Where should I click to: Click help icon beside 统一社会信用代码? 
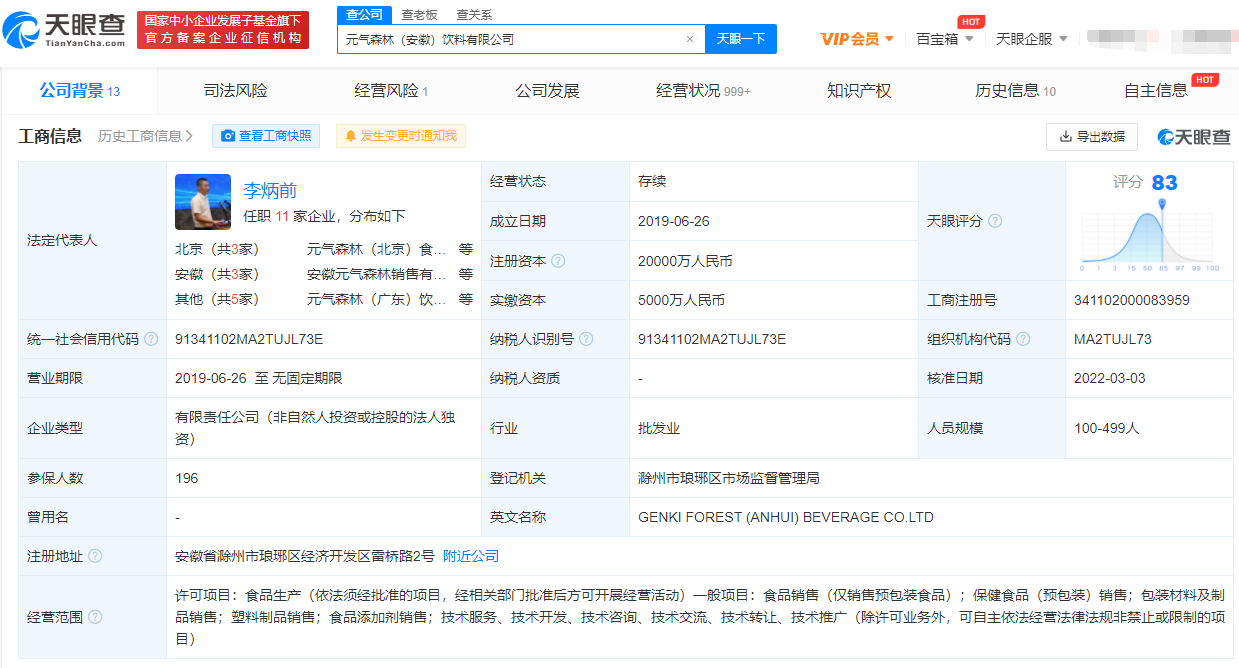[151, 339]
